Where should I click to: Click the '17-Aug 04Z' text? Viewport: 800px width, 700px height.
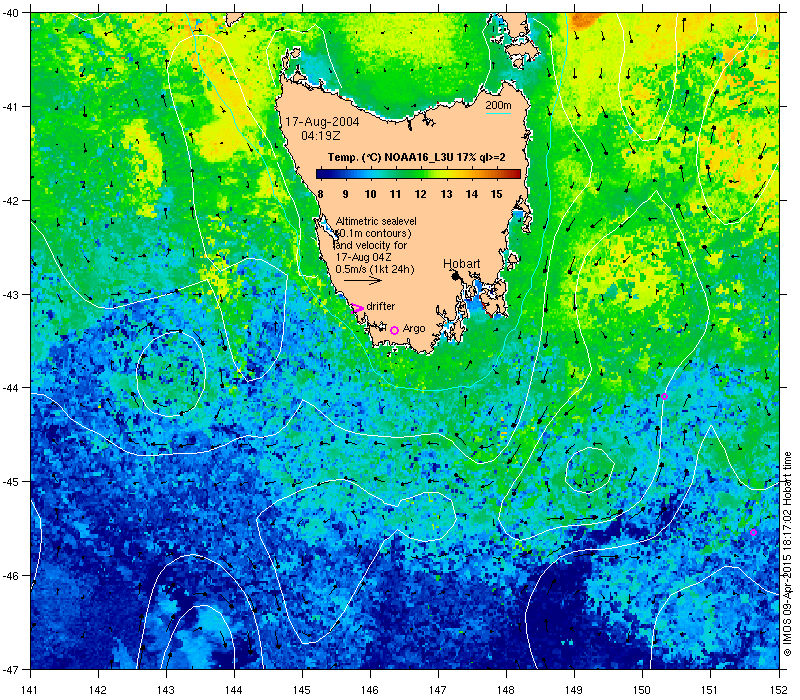[363, 257]
